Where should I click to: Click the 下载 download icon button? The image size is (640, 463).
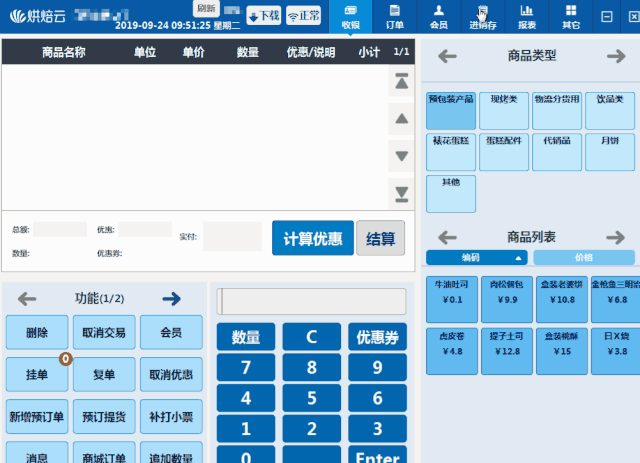(x=263, y=16)
